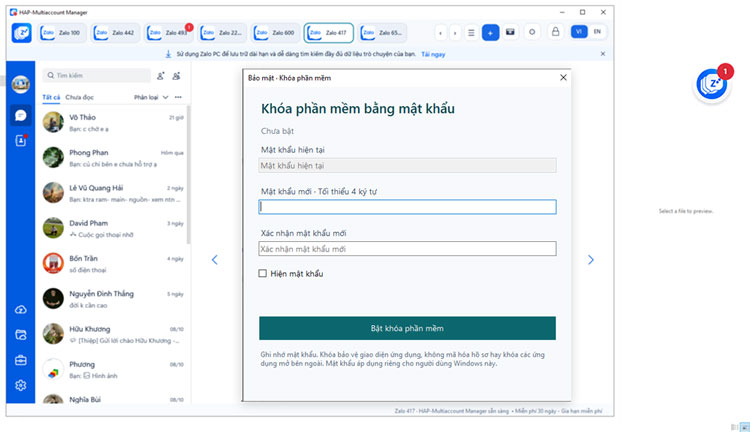Screen dimensions: 750x432
Task: Click the Mật khẩu hiện tại field
Action: coord(408,166)
